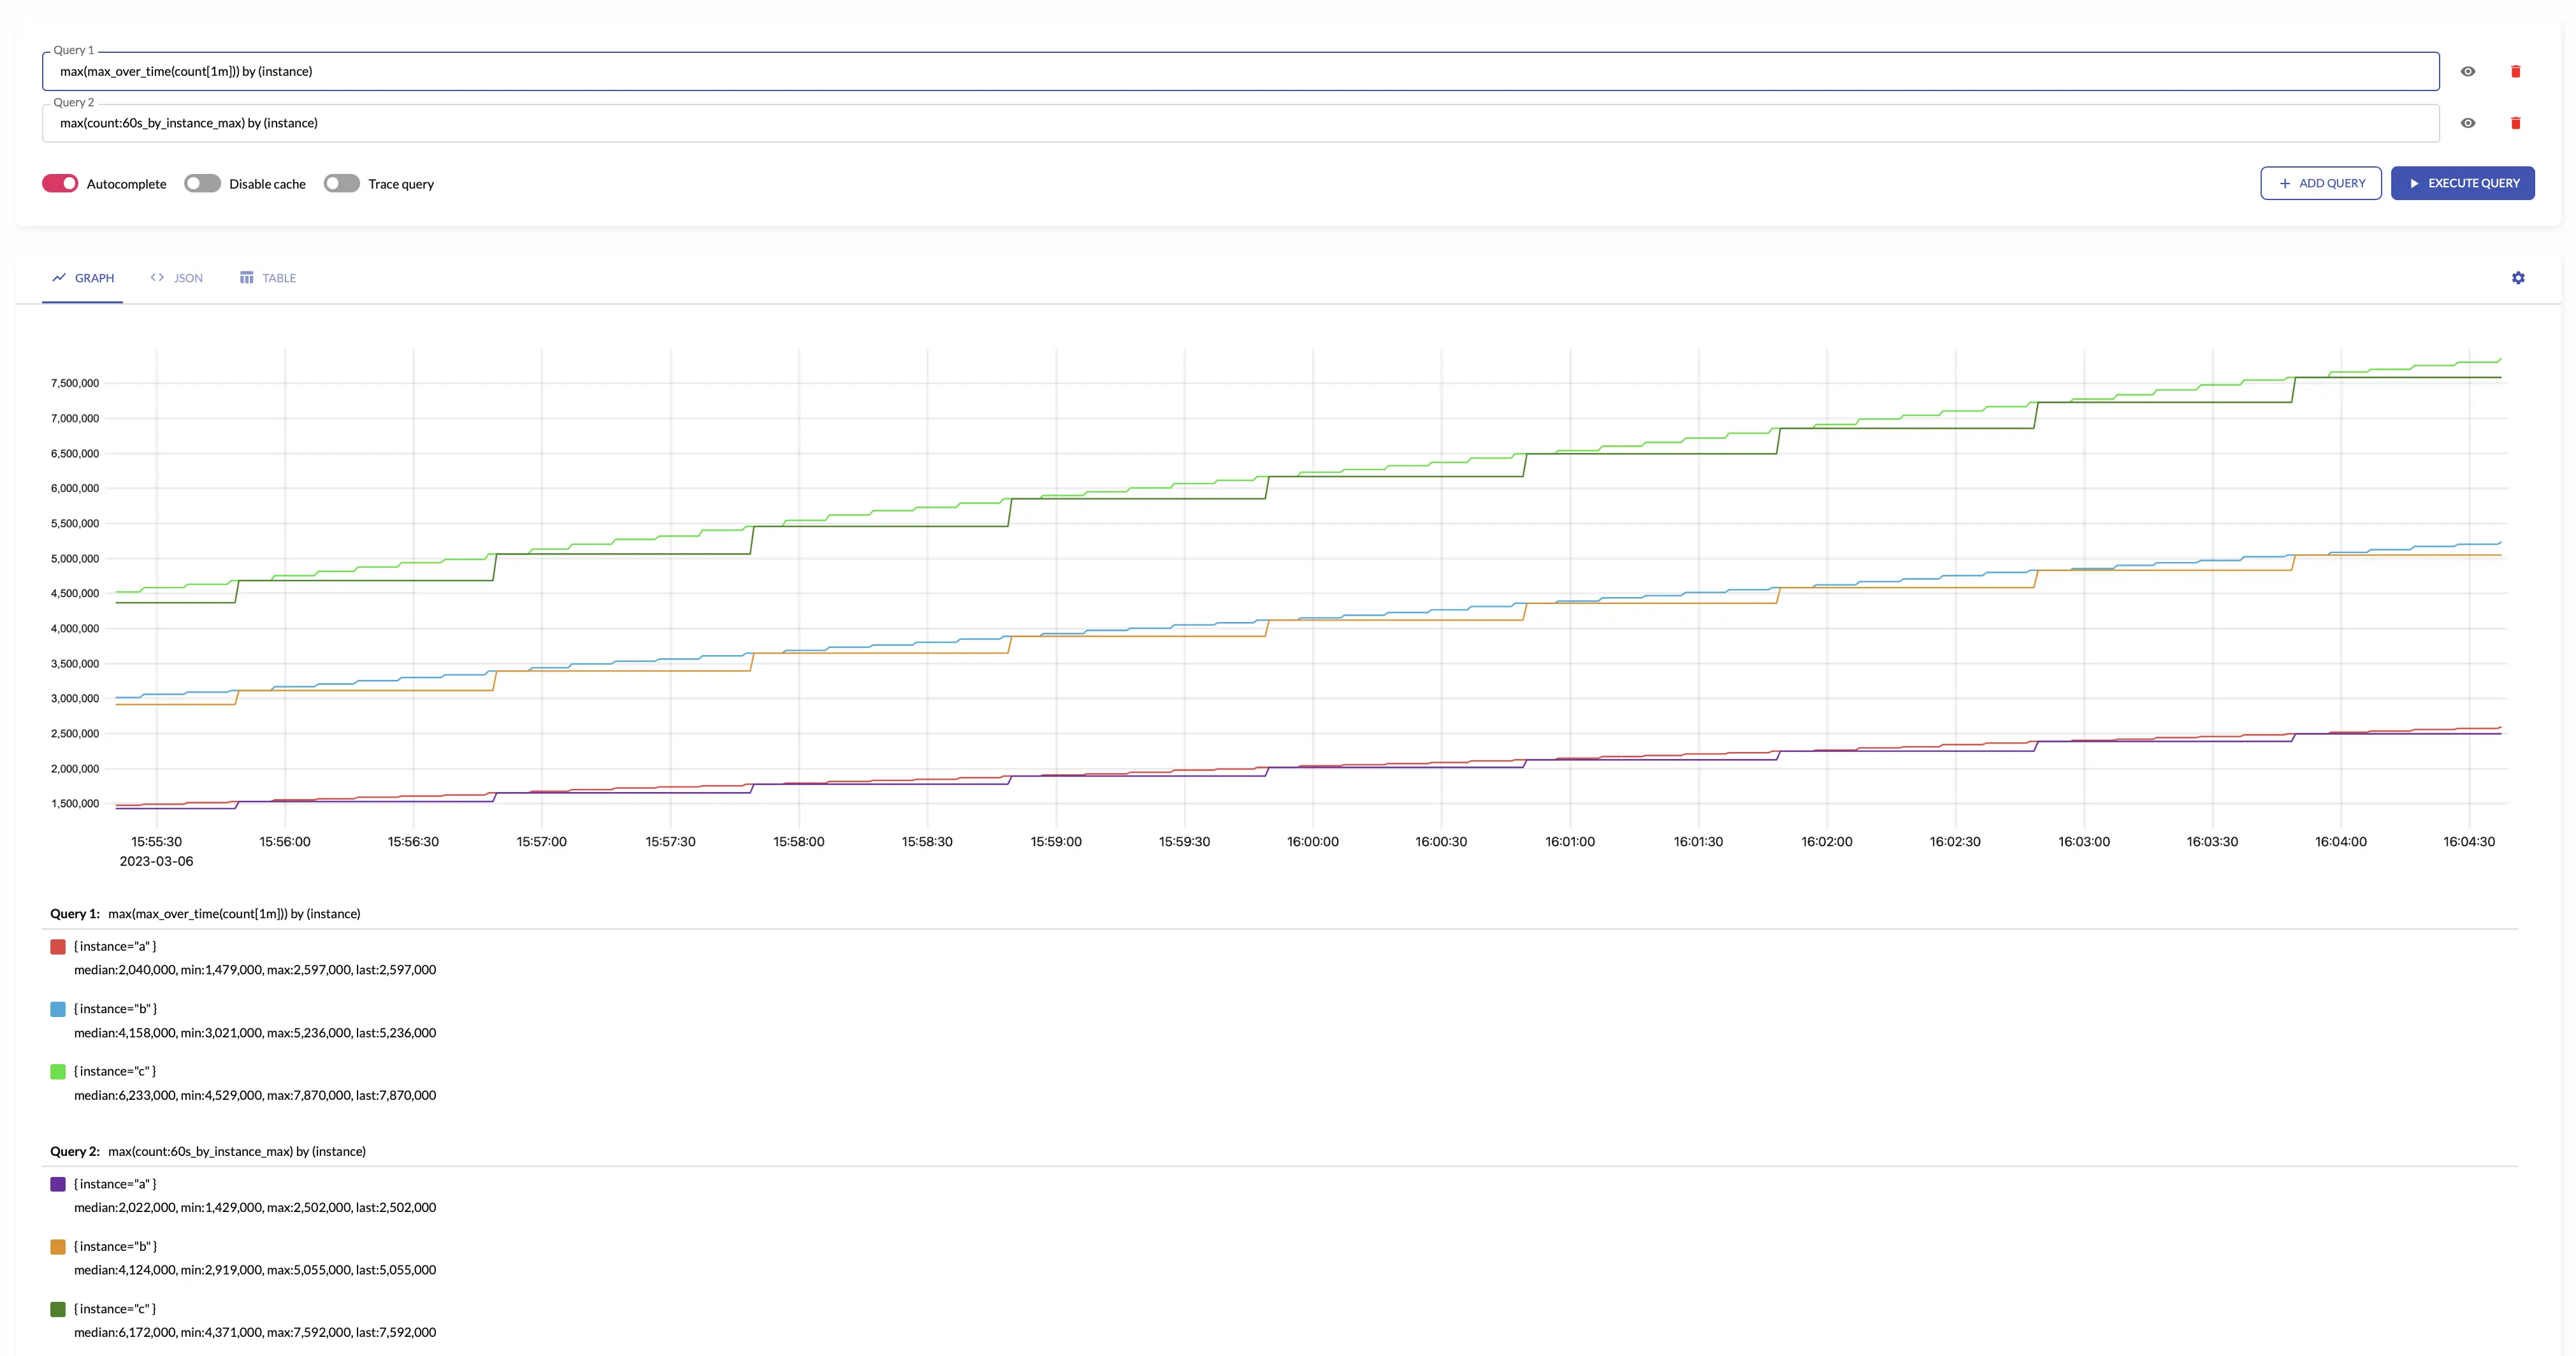Delete Query 1 with red trash icon
This screenshot has height=1356, width=2576.
(x=2515, y=71)
